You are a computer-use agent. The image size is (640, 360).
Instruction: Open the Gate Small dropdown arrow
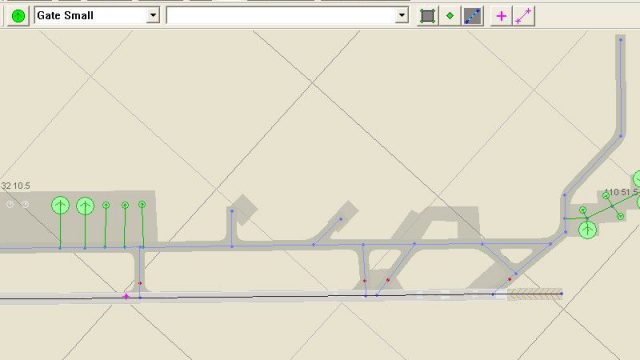point(153,16)
